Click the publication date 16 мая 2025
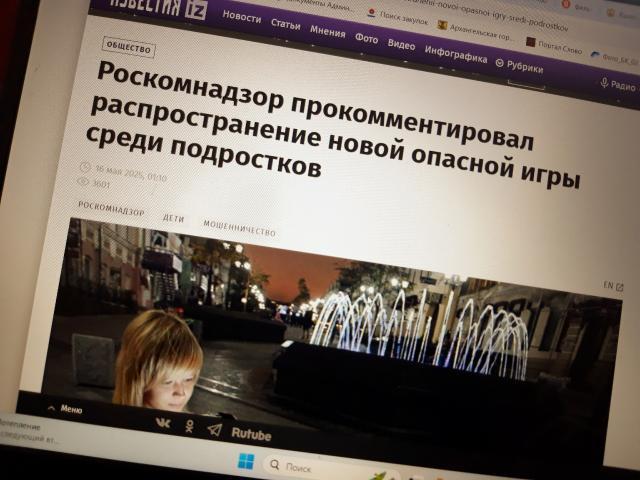Image resolution: width=640 pixels, height=480 pixels. click(131, 173)
